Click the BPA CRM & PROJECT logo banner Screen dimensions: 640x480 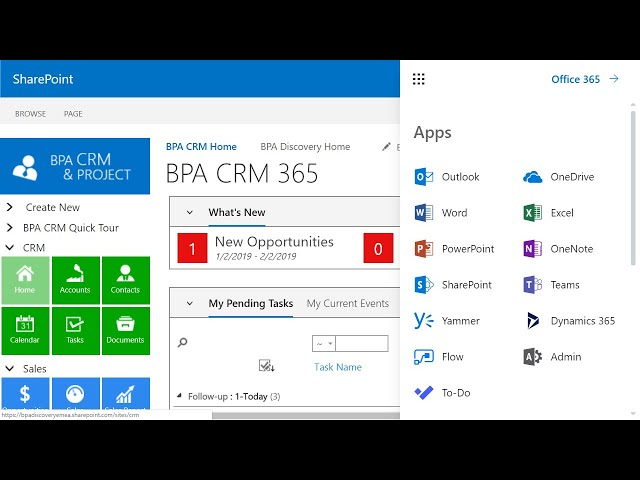tap(75, 167)
